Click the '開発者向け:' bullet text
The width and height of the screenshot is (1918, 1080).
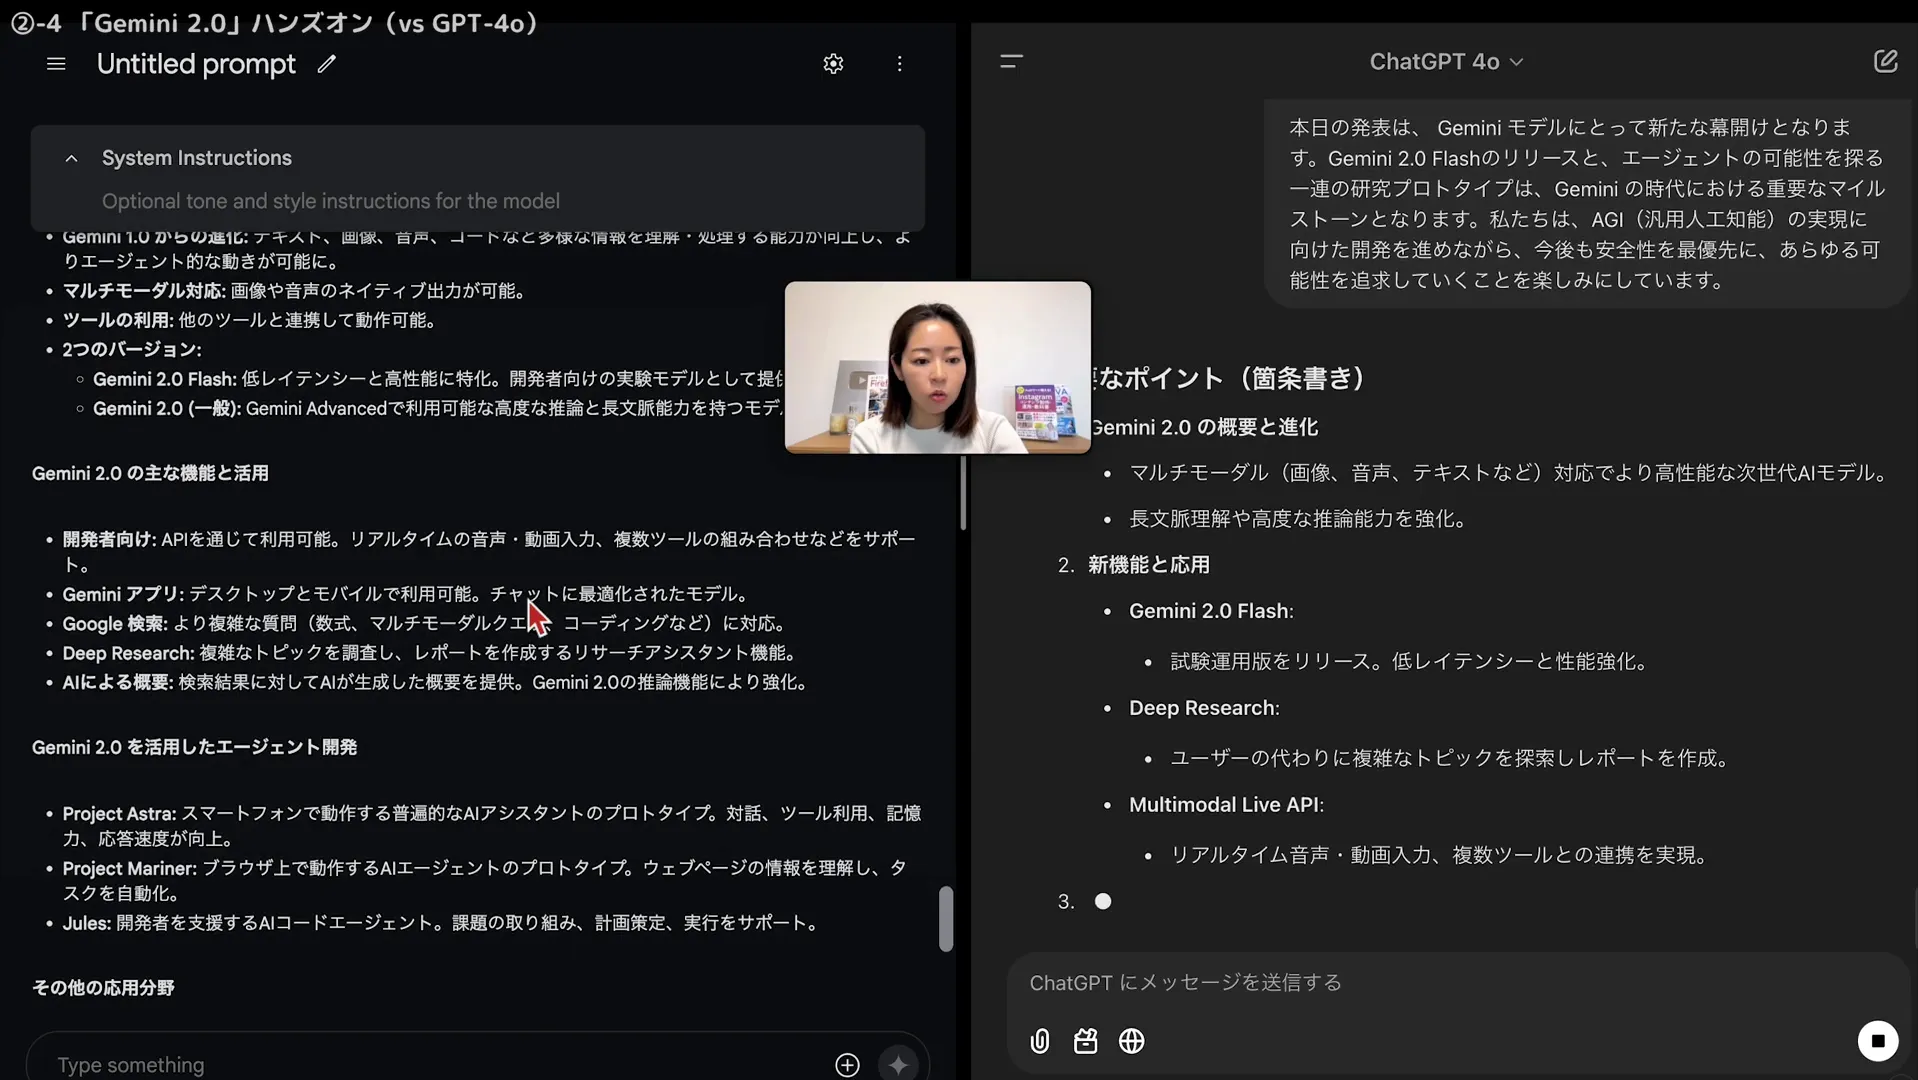pyautogui.click(x=109, y=539)
